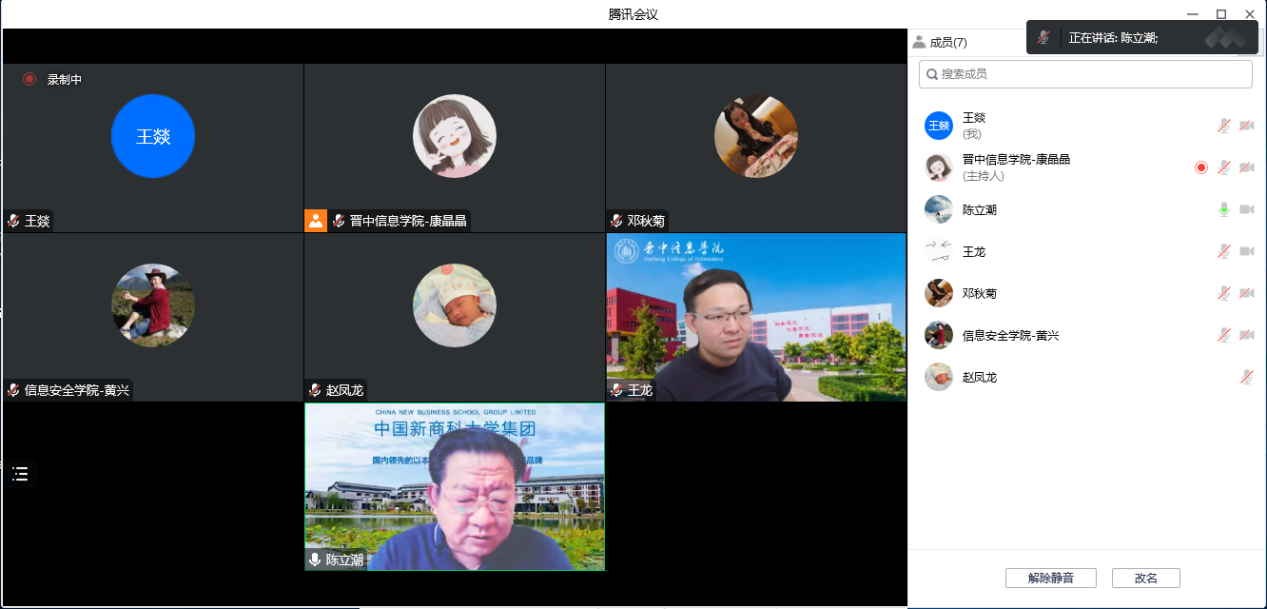
Task: Select 陈立潮 in the member list
Action: point(979,210)
